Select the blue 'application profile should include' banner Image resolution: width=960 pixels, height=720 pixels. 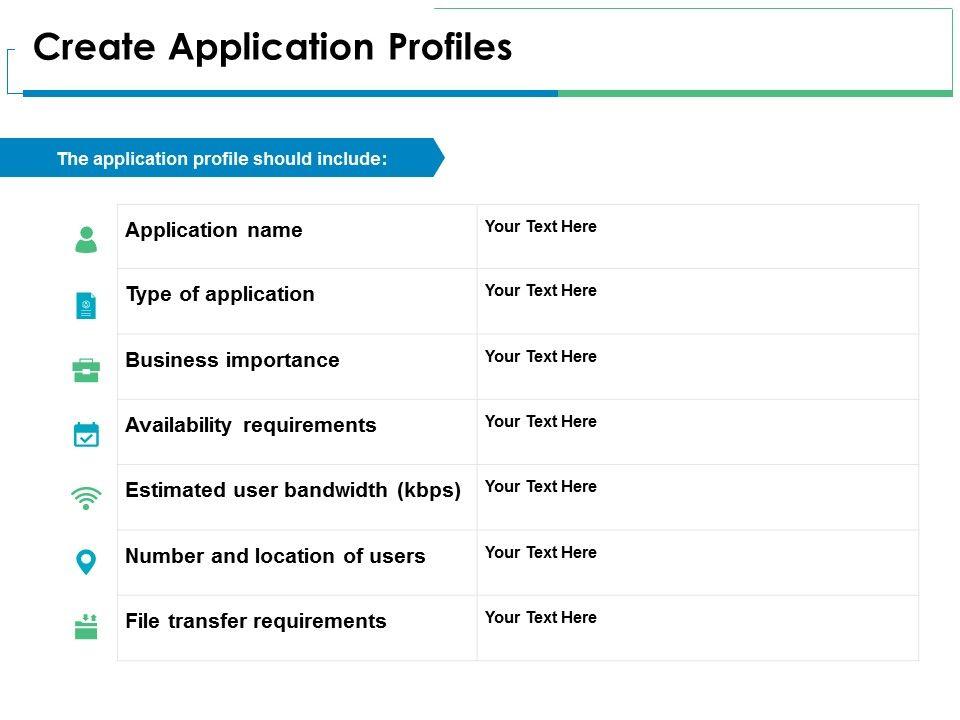[x=222, y=158]
